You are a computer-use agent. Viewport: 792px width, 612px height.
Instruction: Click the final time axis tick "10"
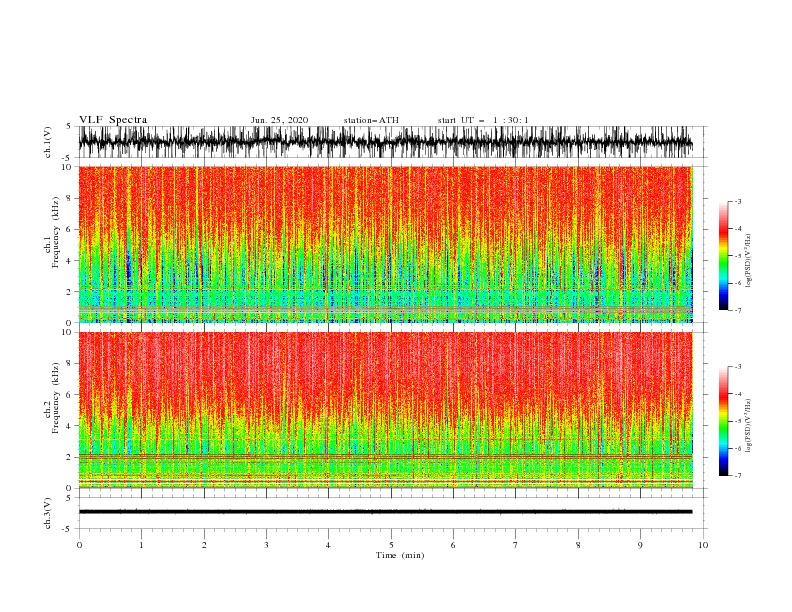[703, 545]
